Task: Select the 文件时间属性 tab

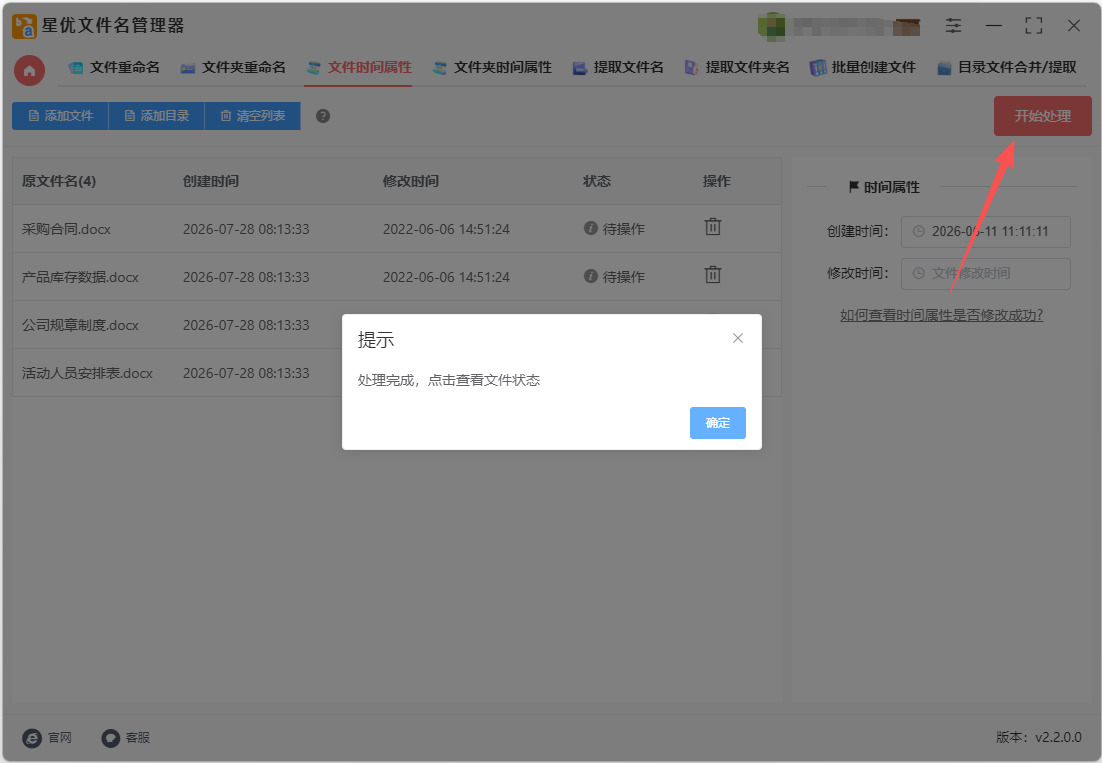Action: pos(359,67)
